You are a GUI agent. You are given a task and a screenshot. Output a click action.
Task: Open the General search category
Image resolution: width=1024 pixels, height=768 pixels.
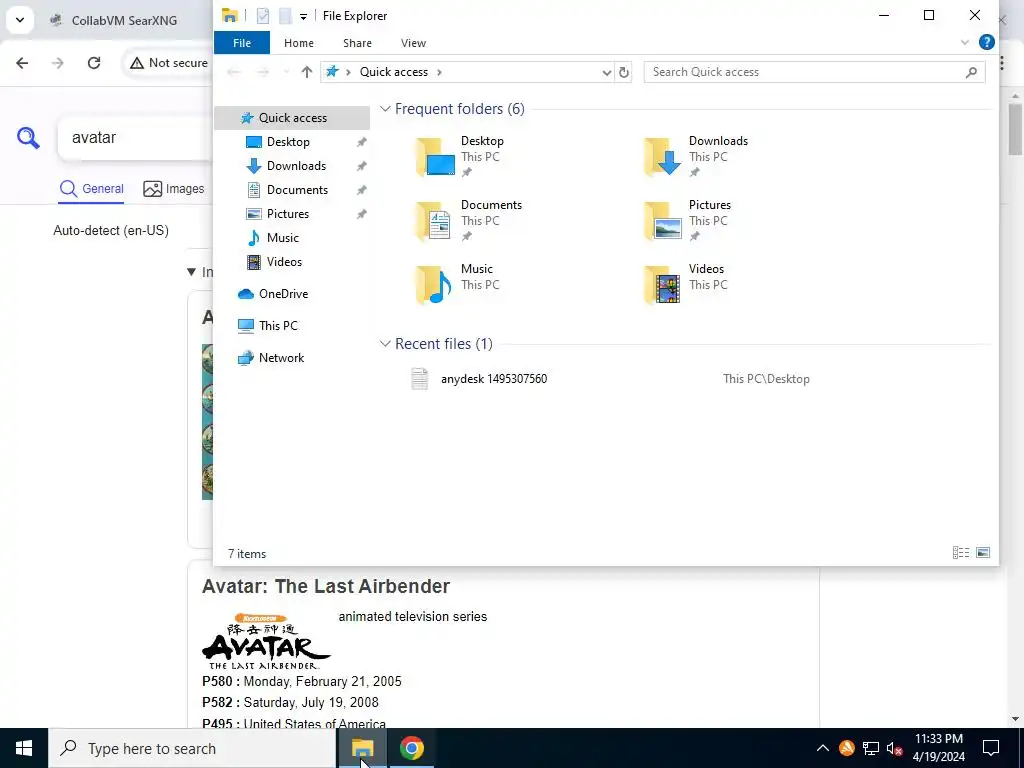91,189
